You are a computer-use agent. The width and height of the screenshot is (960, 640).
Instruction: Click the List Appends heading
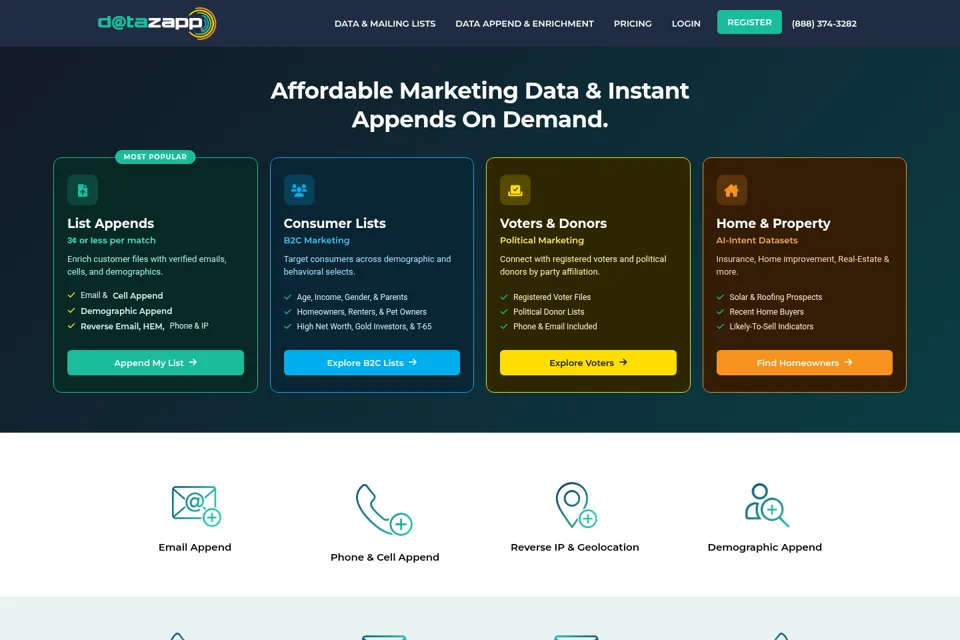[x=110, y=224]
